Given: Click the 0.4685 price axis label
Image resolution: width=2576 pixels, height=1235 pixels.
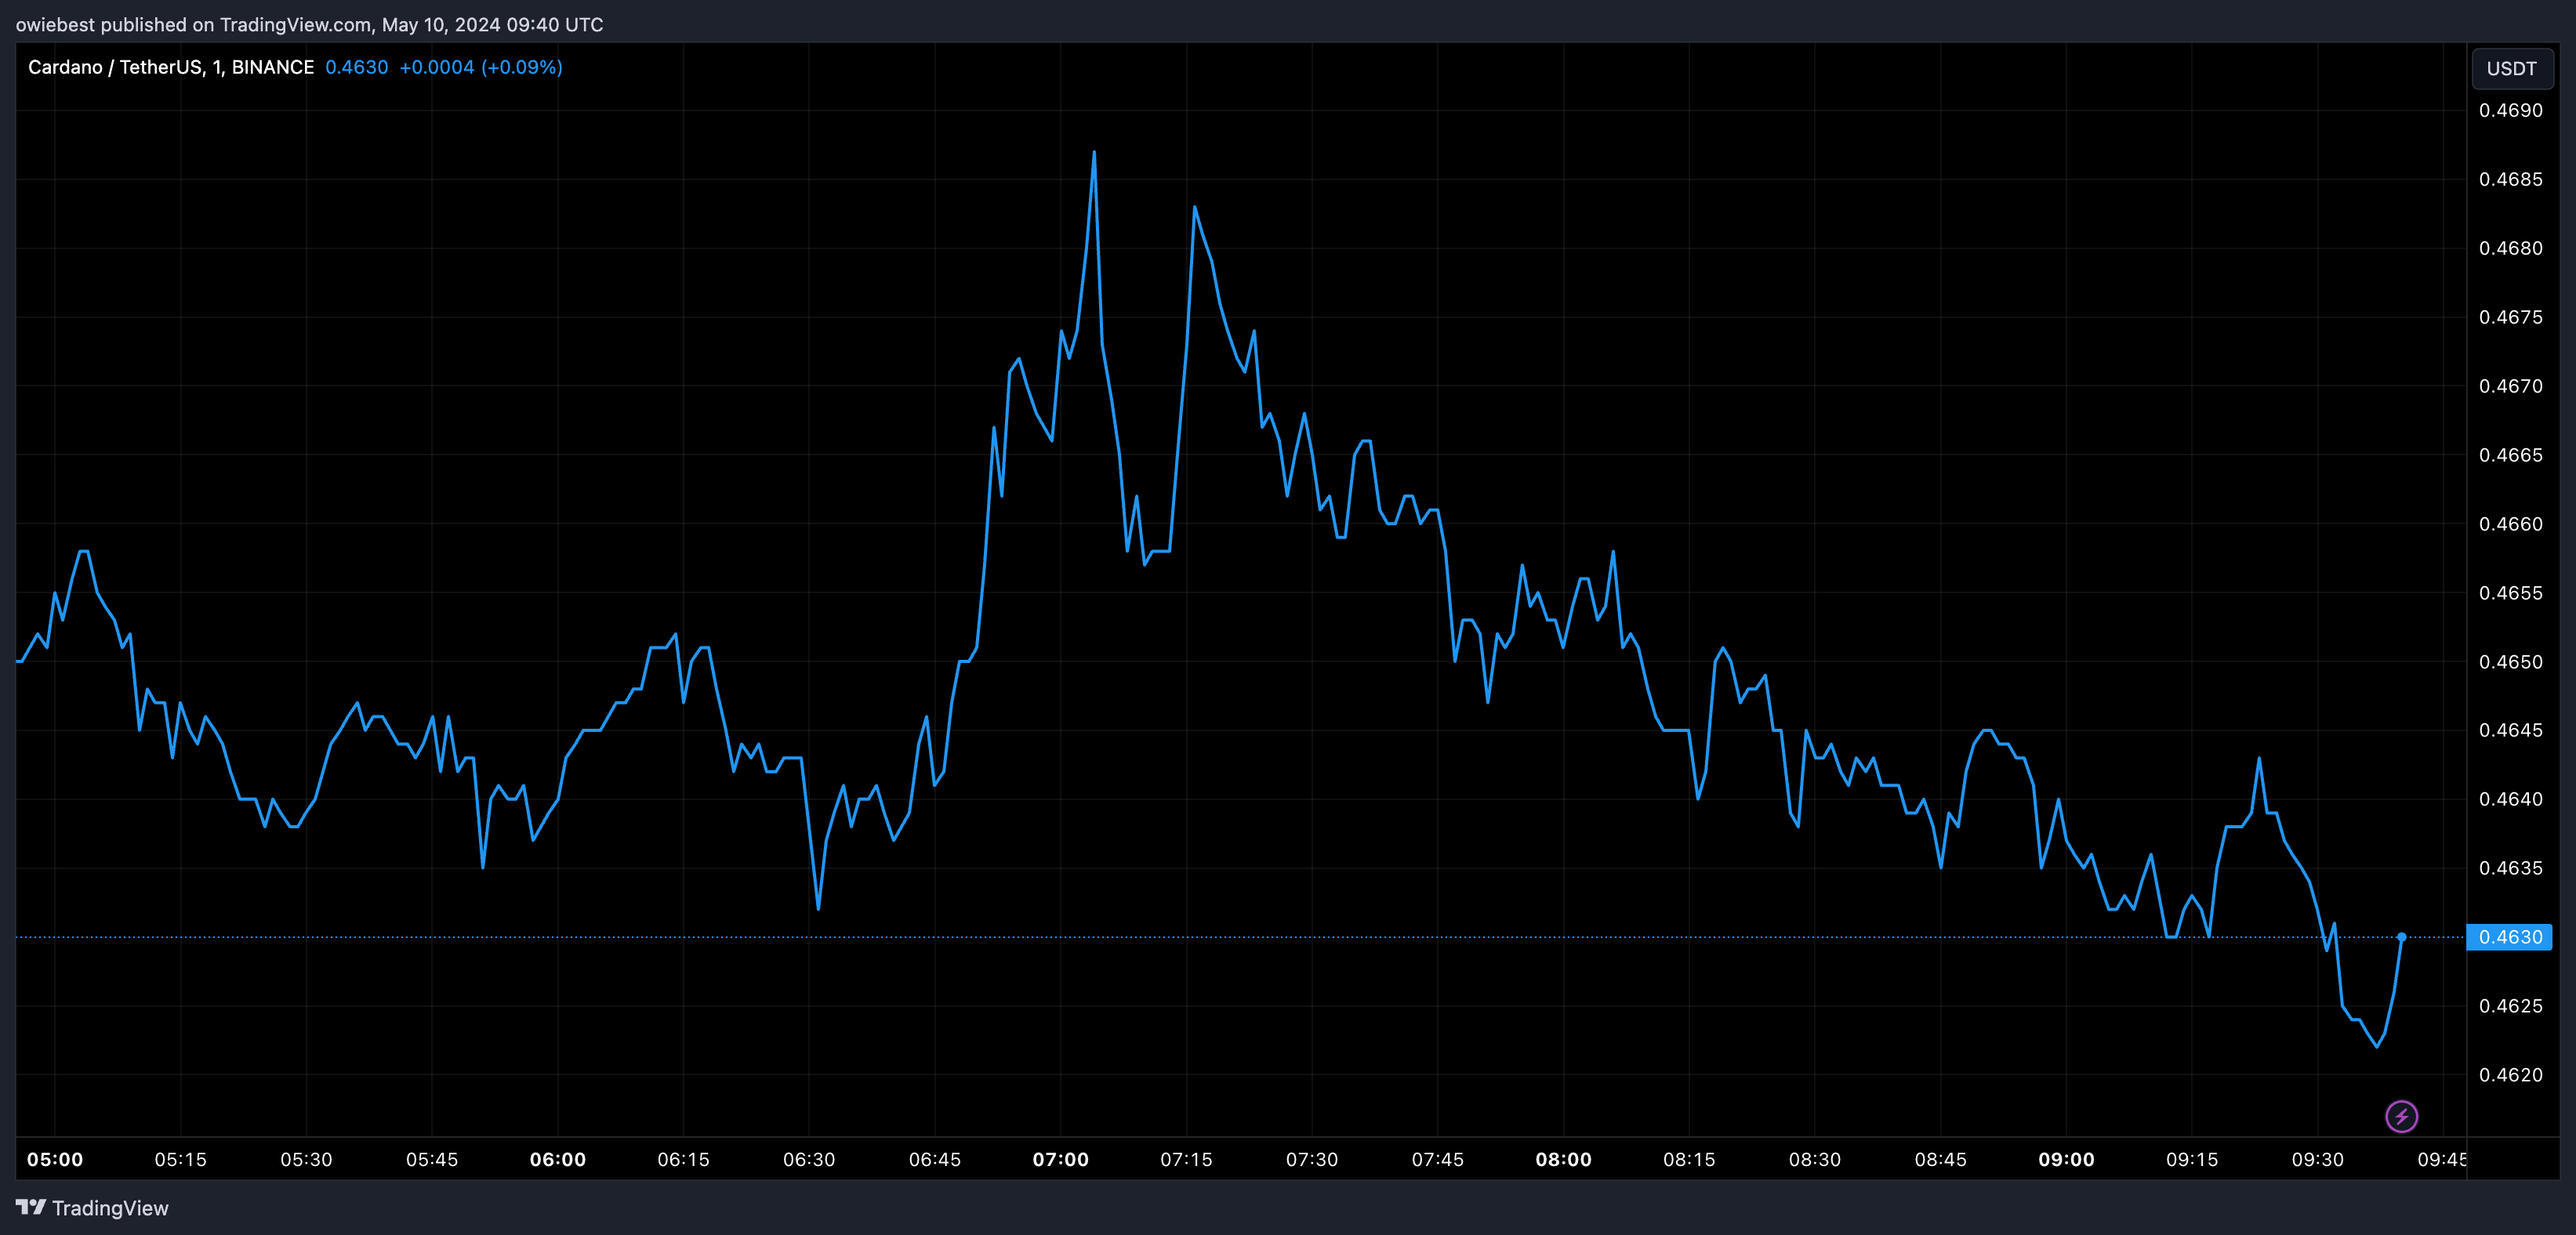Looking at the screenshot, I should point(2510,179).
